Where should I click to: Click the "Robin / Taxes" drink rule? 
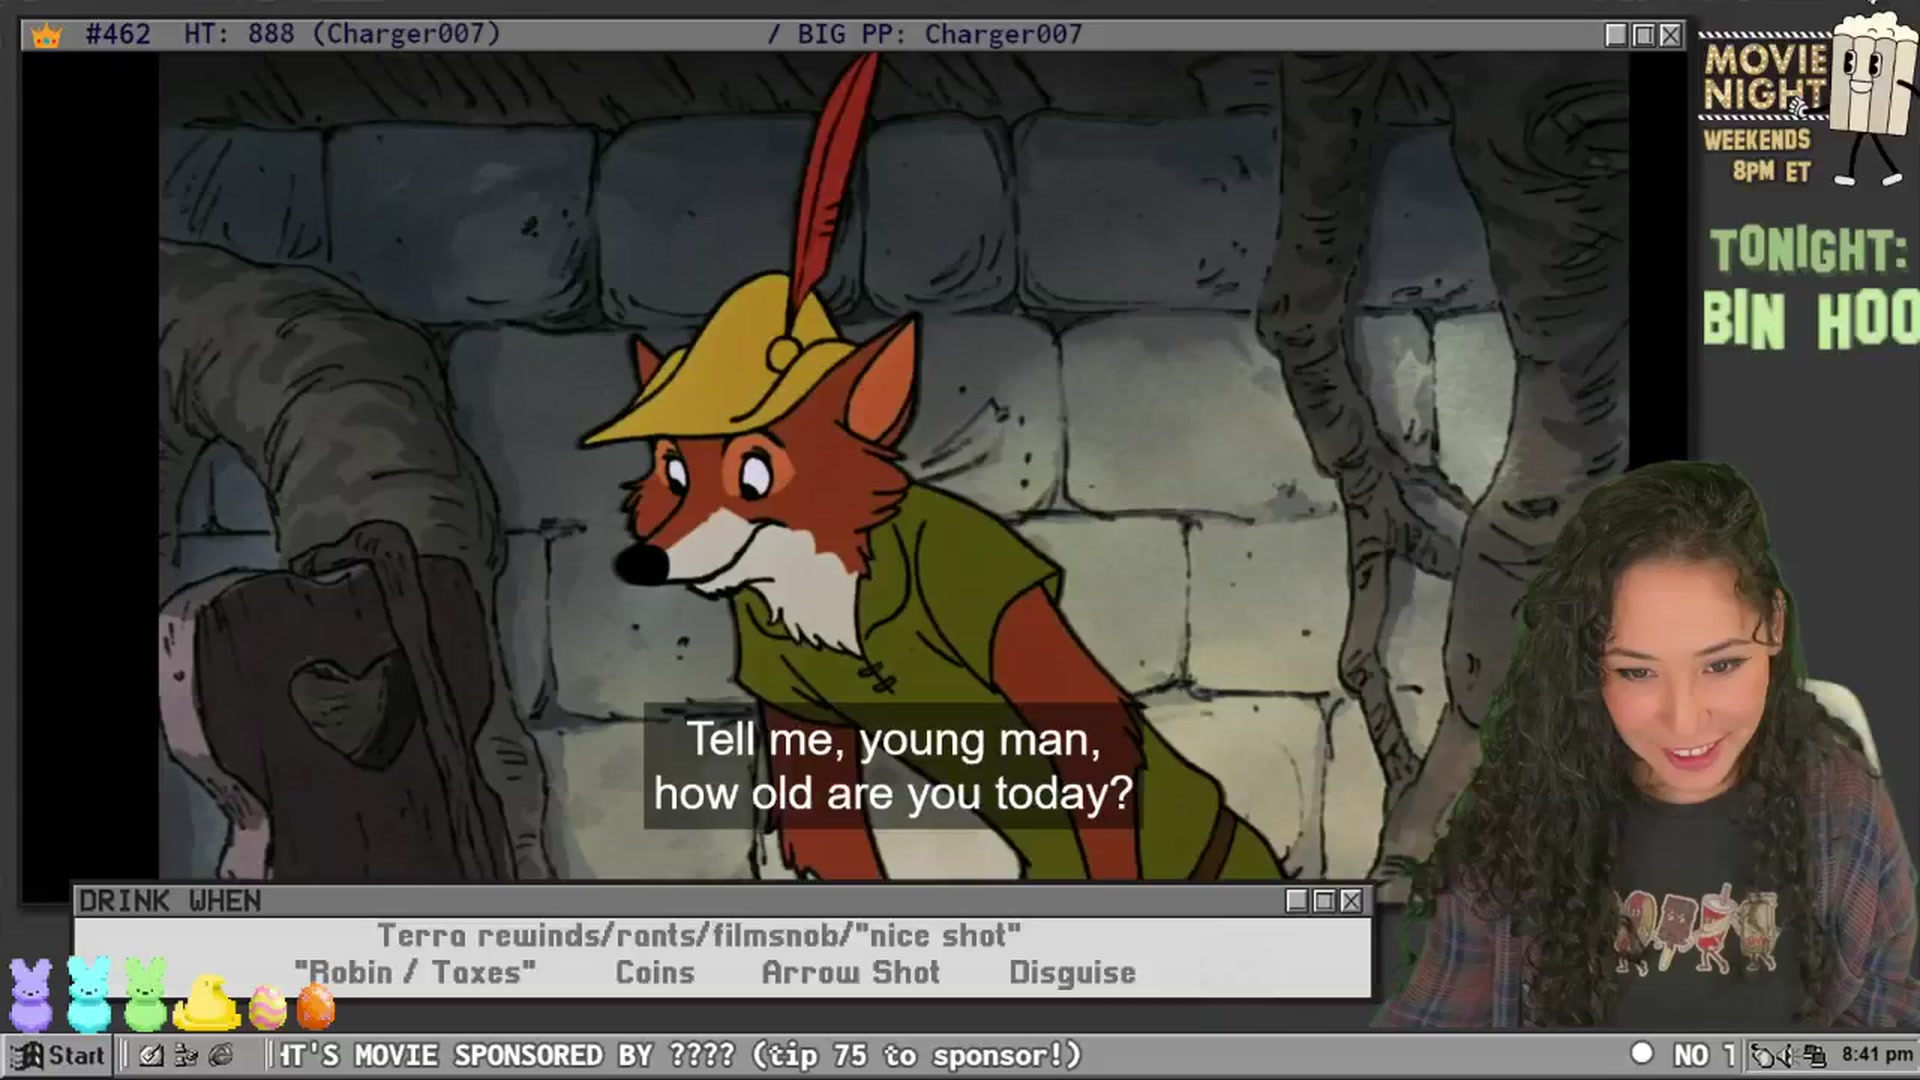pyautogui.click(x=415, y=972)
